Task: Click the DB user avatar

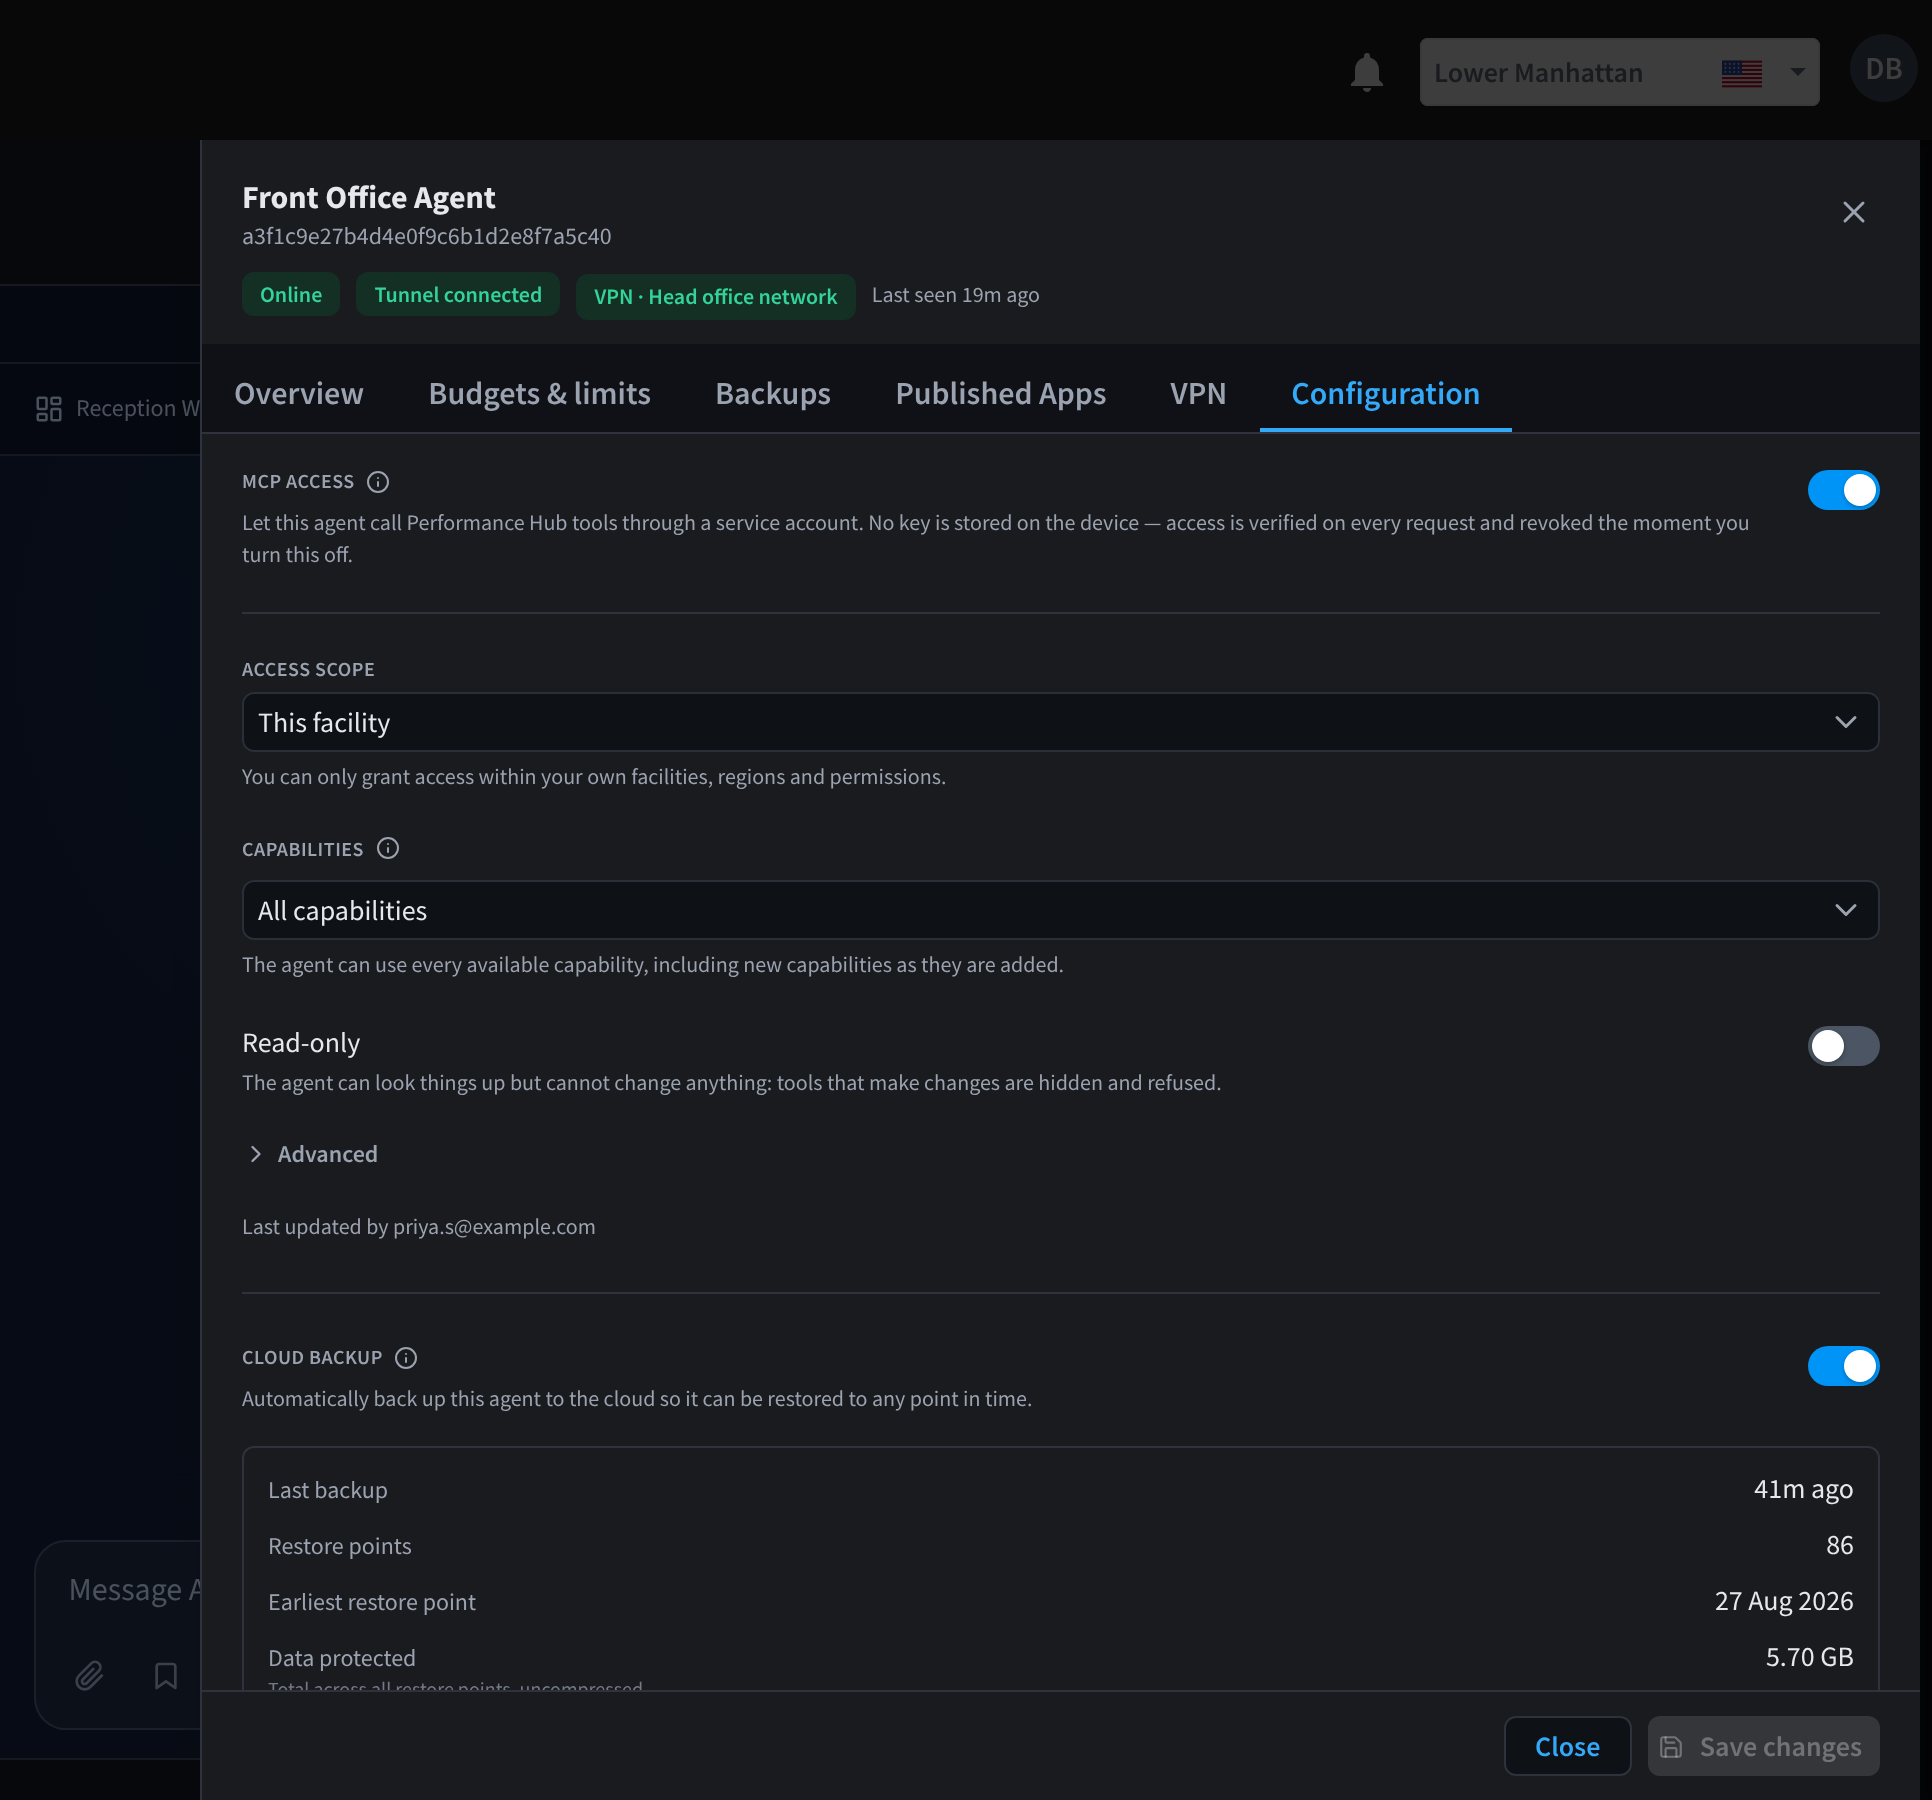Action: (1883, 69)
